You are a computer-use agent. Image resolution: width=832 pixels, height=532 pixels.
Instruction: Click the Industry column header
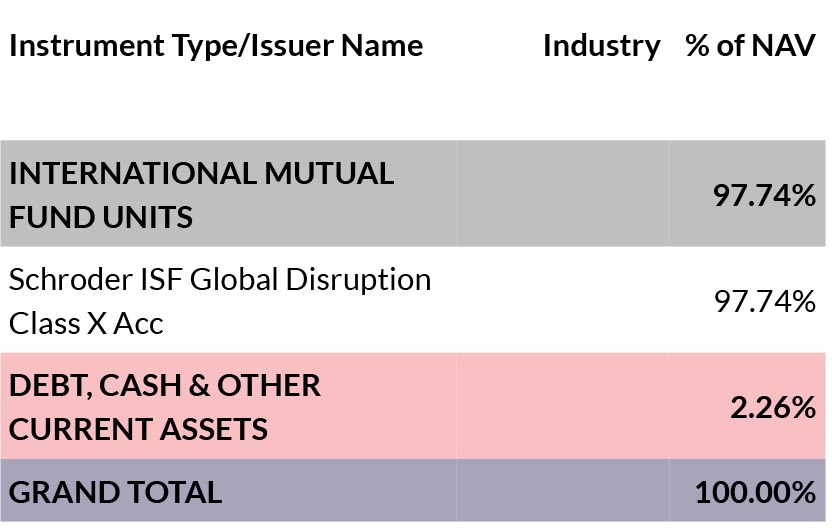coord(602,46)
